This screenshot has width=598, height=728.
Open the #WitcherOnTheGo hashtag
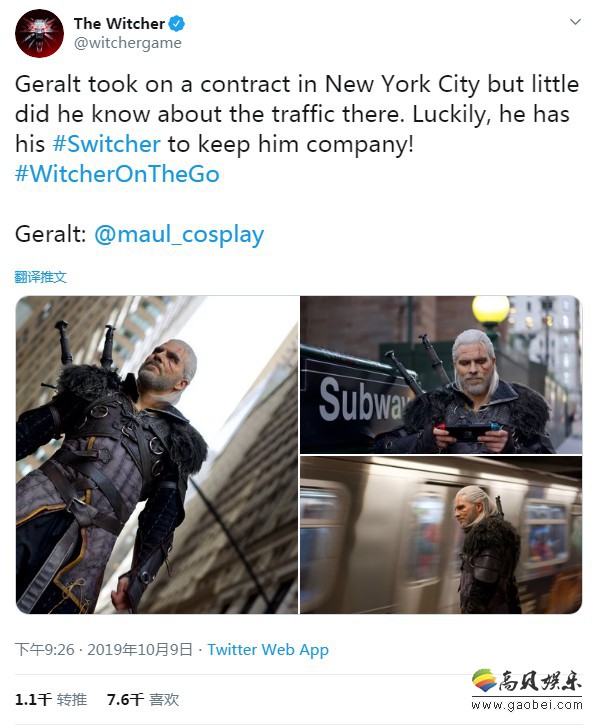(117, 174)
